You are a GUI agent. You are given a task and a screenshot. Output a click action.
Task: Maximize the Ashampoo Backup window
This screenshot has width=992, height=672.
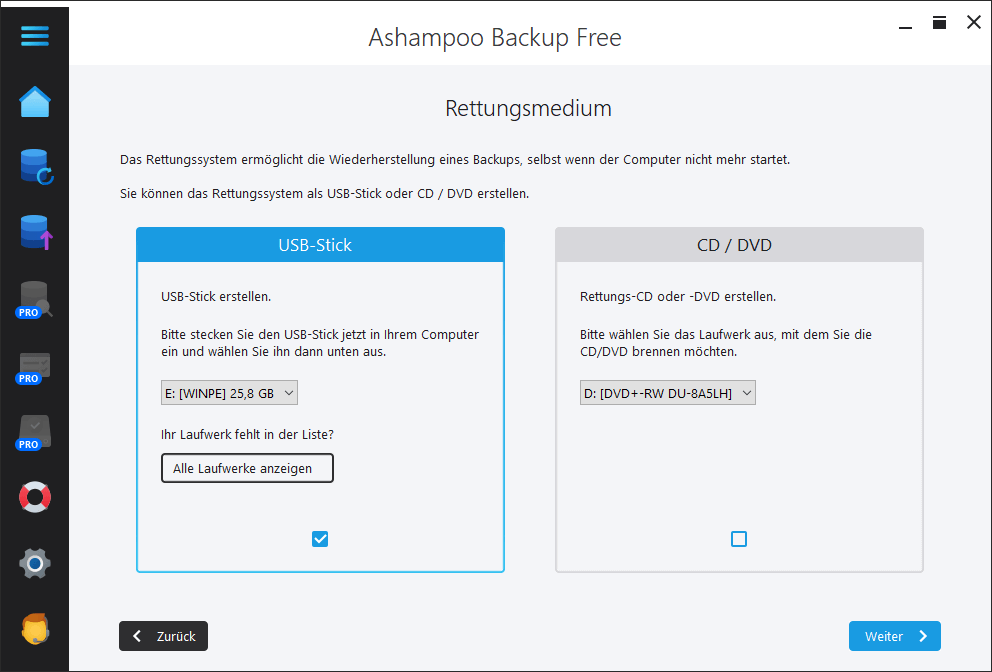(939, 22)
